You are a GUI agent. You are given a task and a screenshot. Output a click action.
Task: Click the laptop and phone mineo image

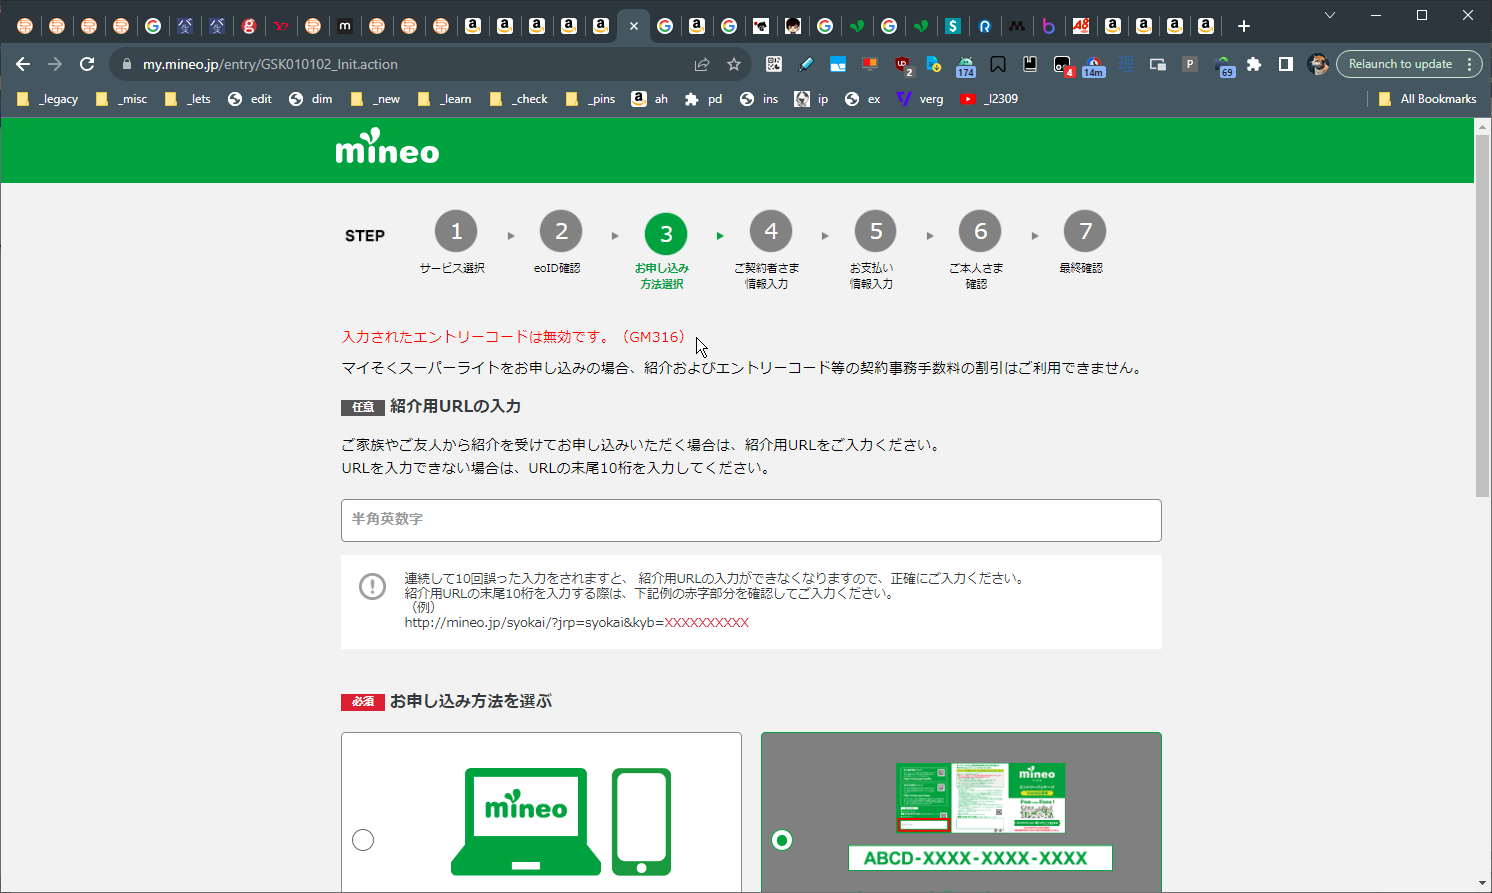tap(561, 821)
